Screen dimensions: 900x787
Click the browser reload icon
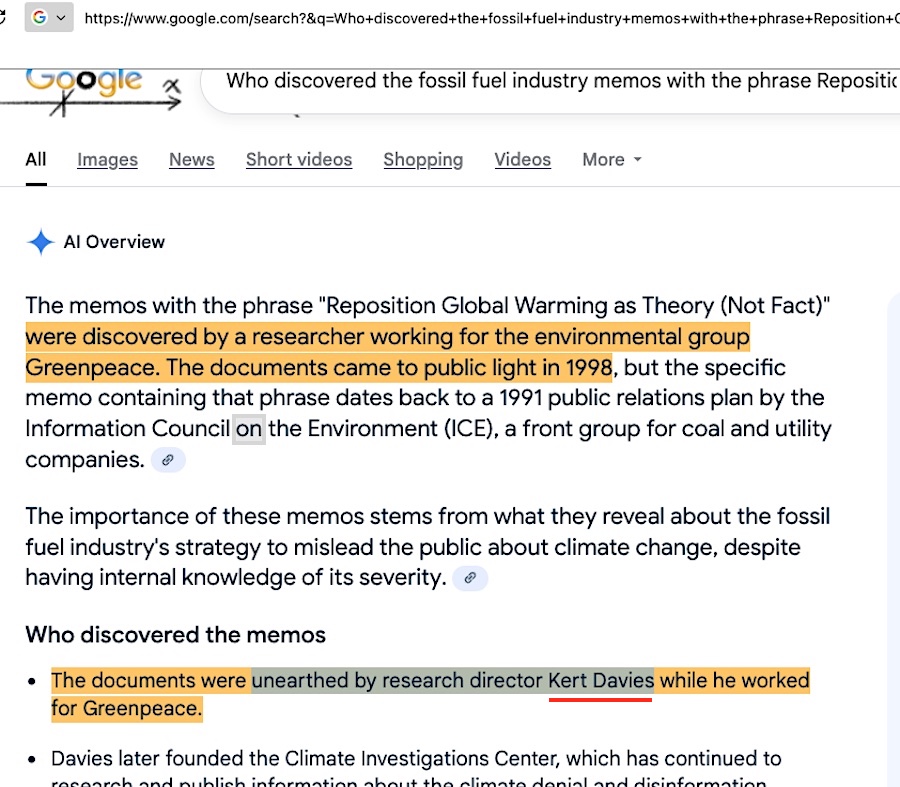pyautogui.click(x=4, y=18)
